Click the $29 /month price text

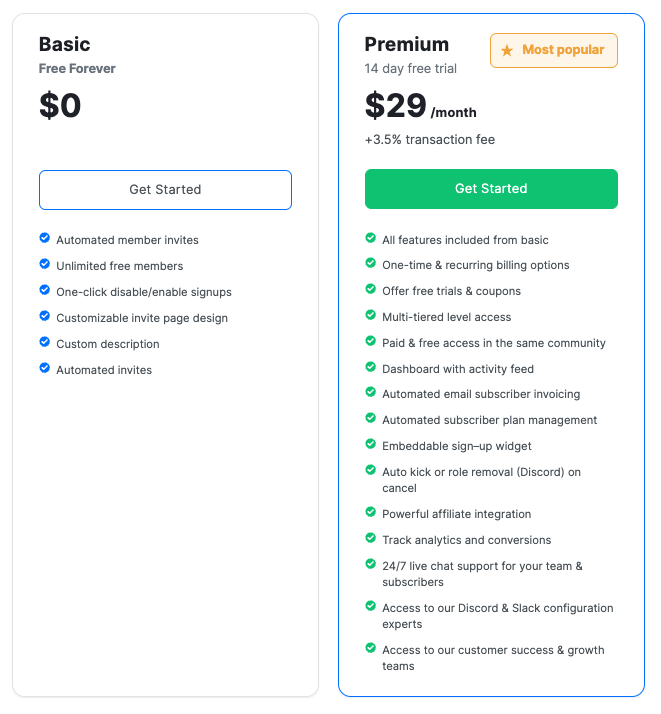pyautogui.click(x=420, y=106)
